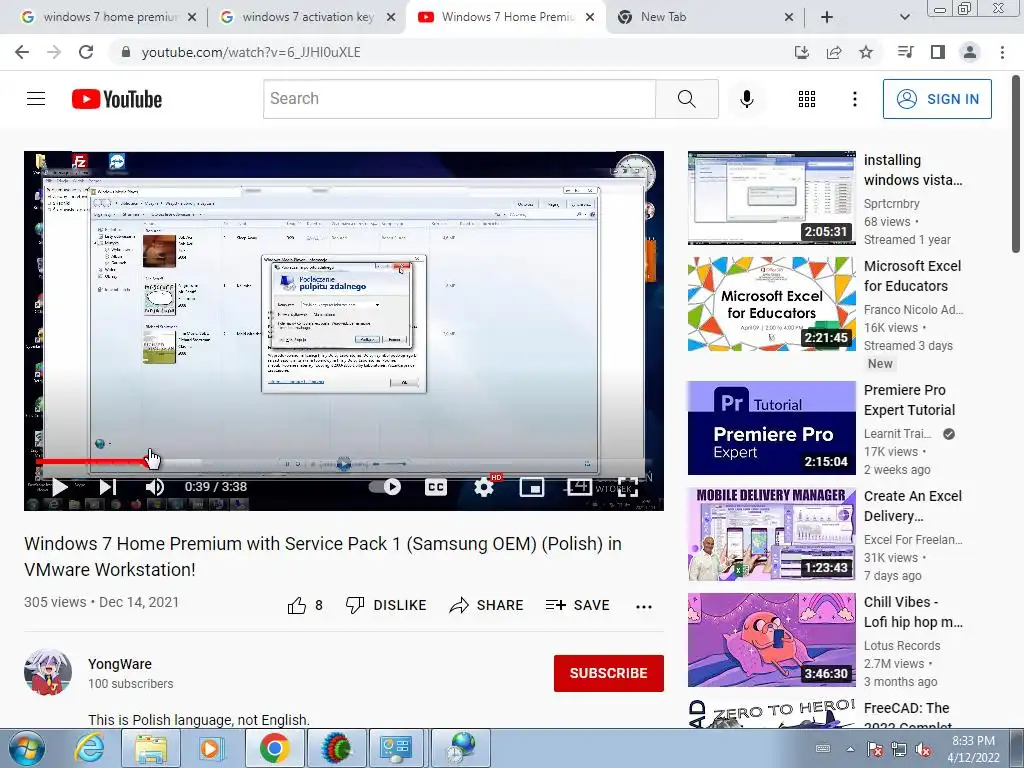Start voice search with the microphone

coord(746,99)
